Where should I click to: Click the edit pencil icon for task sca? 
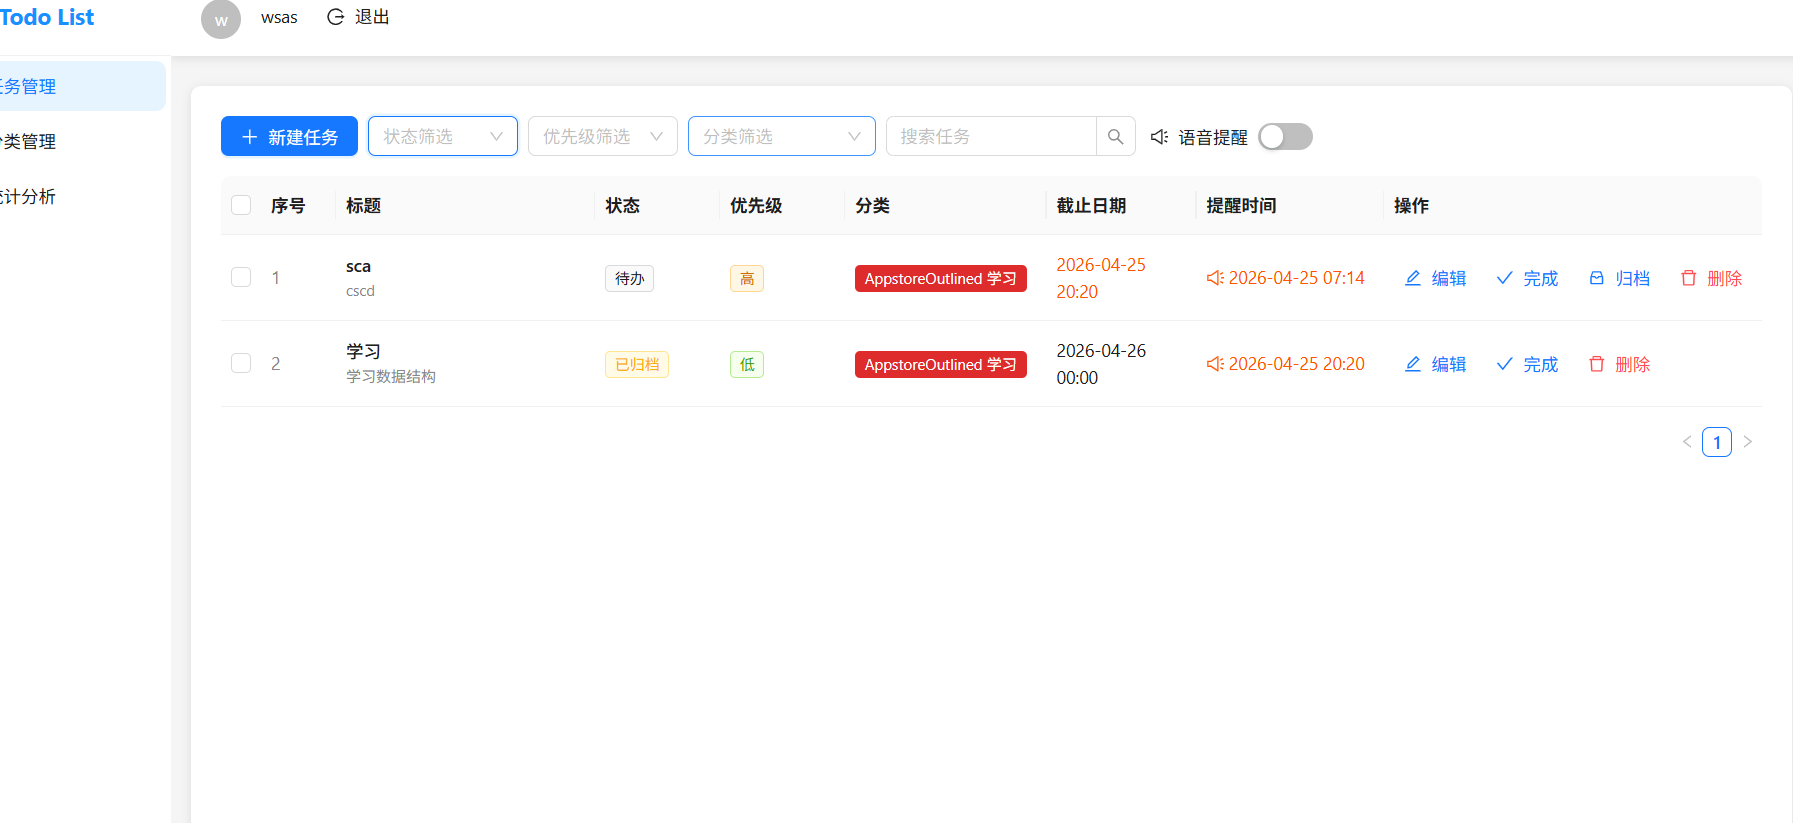coord(1413,278)
